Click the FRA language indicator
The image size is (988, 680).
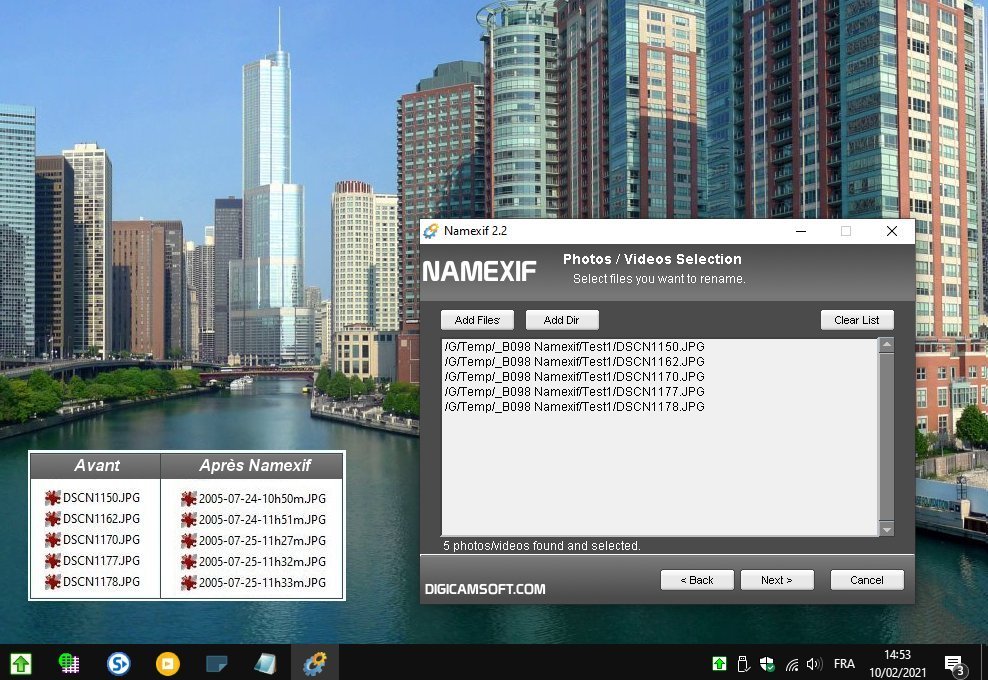point(844,664)
